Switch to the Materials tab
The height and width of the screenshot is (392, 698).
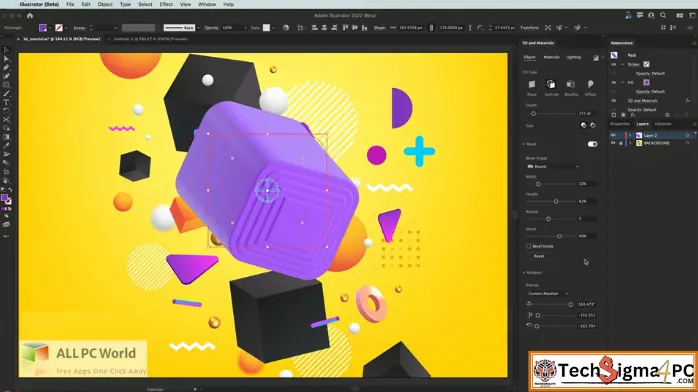(551, 57)
